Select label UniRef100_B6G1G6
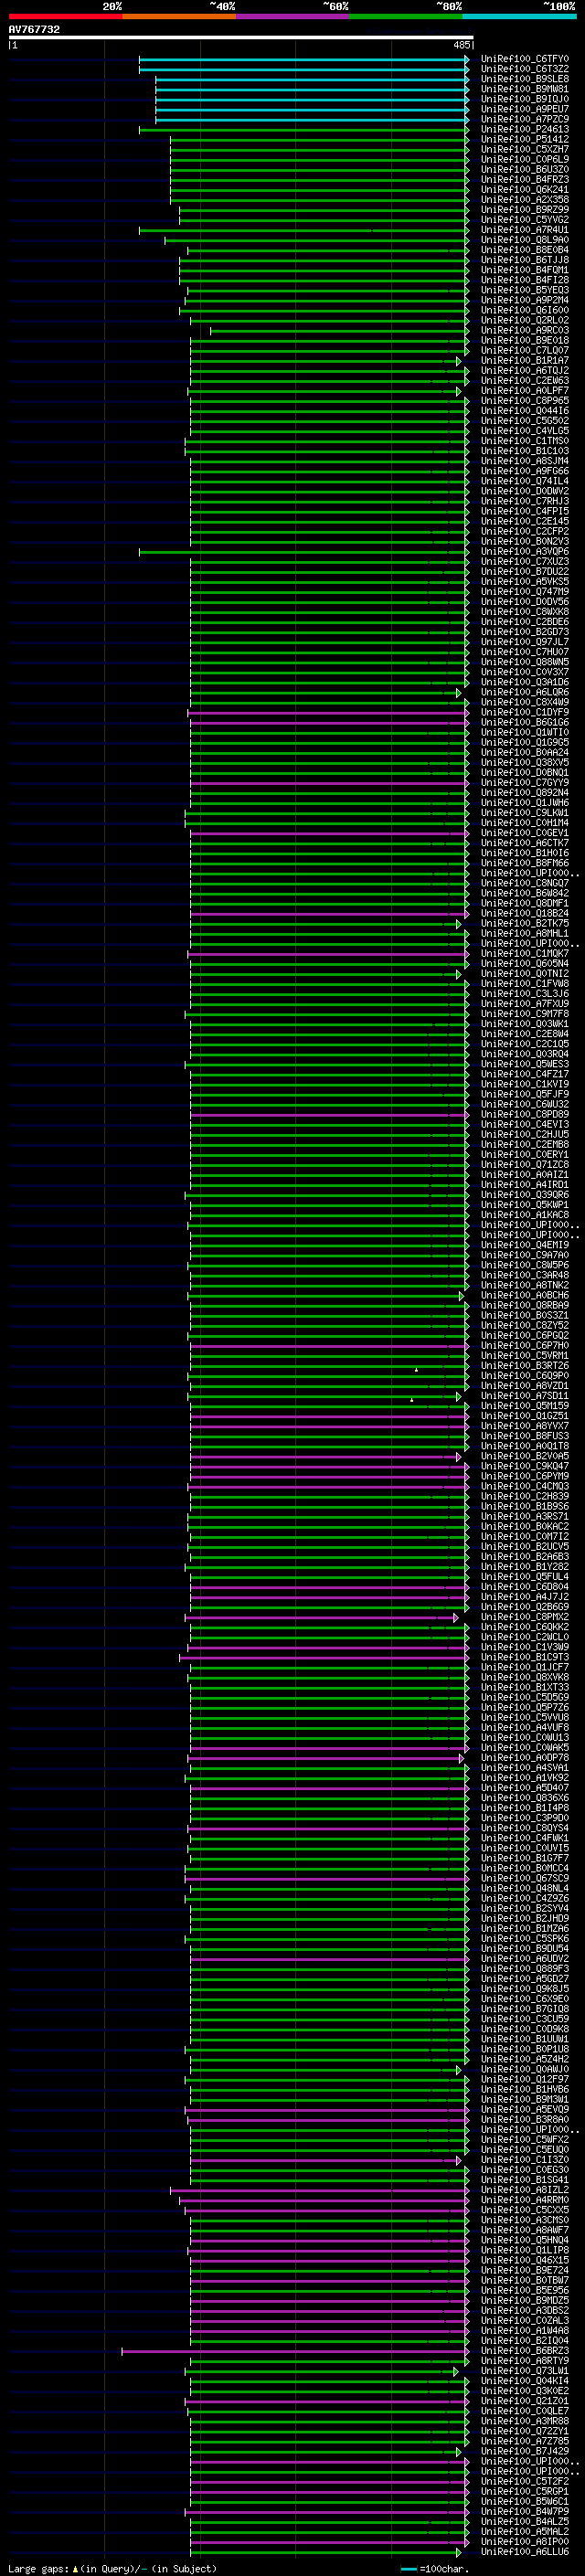This screenshot has width=585, height=2576. click(524, 722)
